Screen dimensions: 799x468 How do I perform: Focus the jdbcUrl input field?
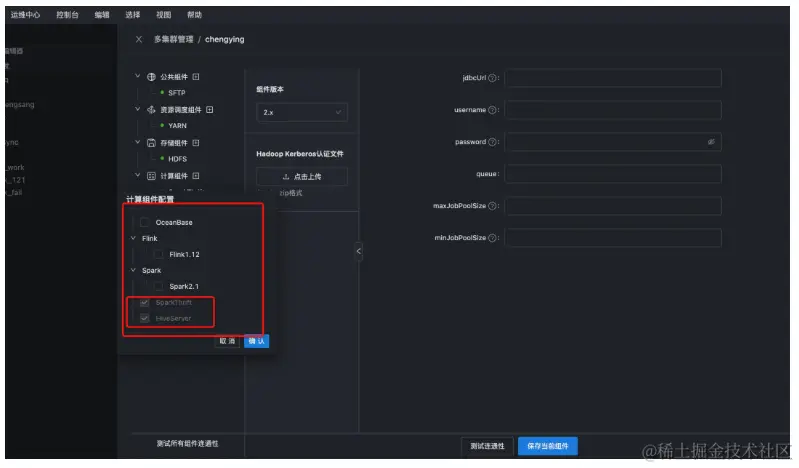(613, 78)
